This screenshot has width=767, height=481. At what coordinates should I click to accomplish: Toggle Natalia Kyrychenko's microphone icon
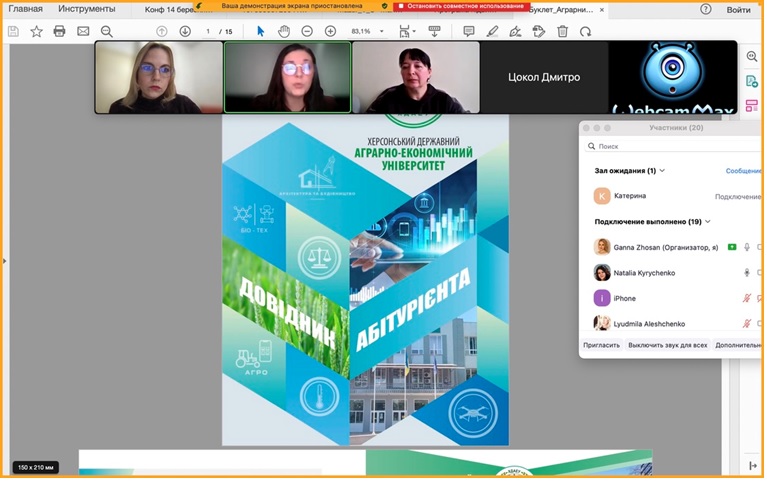coord(746,273)
